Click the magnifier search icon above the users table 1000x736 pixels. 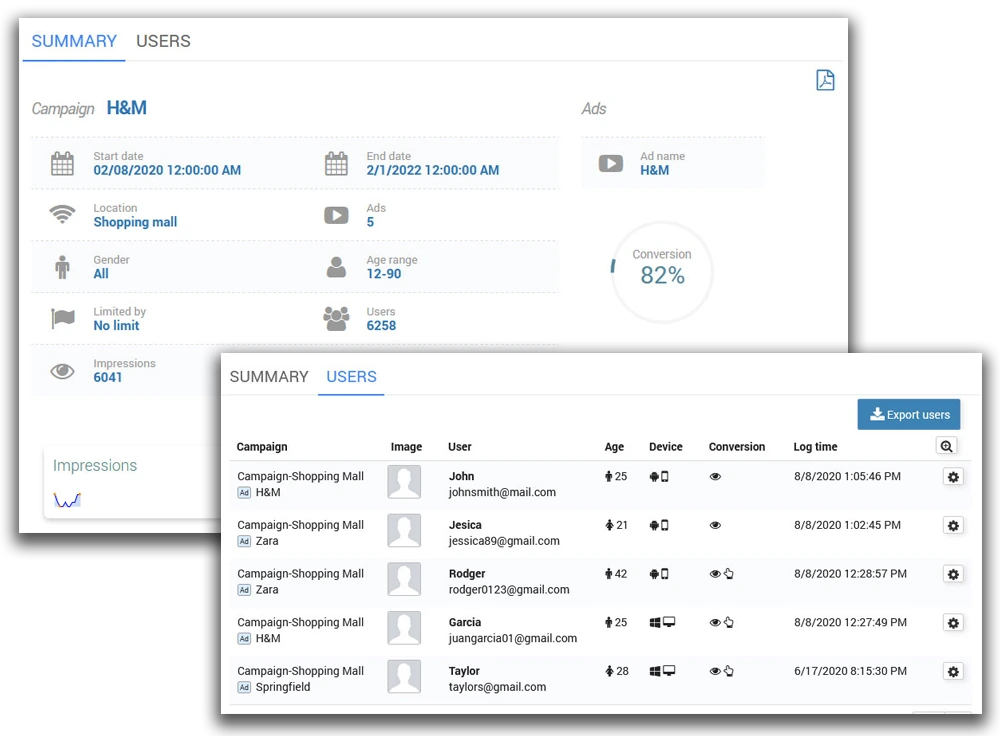(x=947, y=447)
